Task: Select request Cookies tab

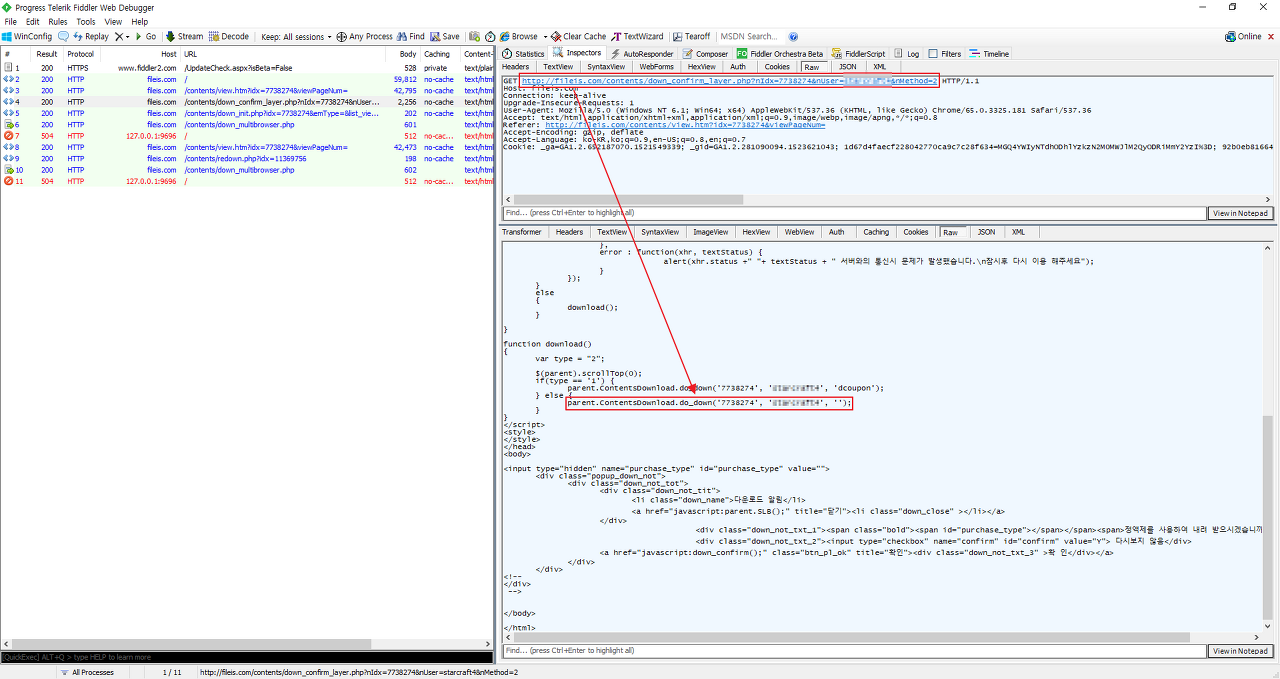Action: (777, 67)
